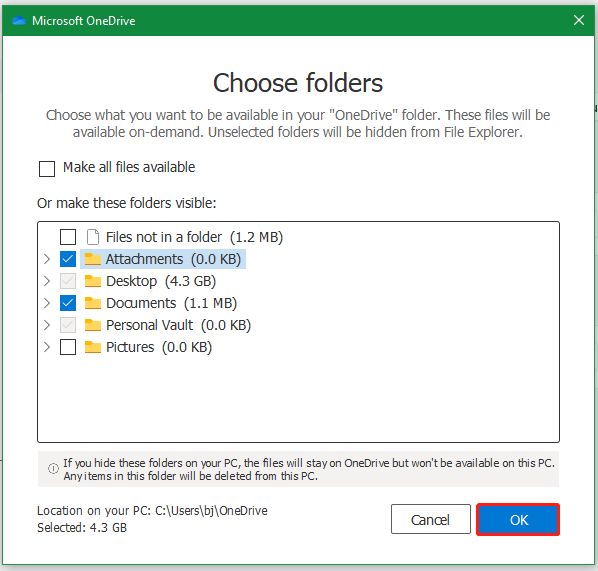Click the Desktop folder icon

93,281
